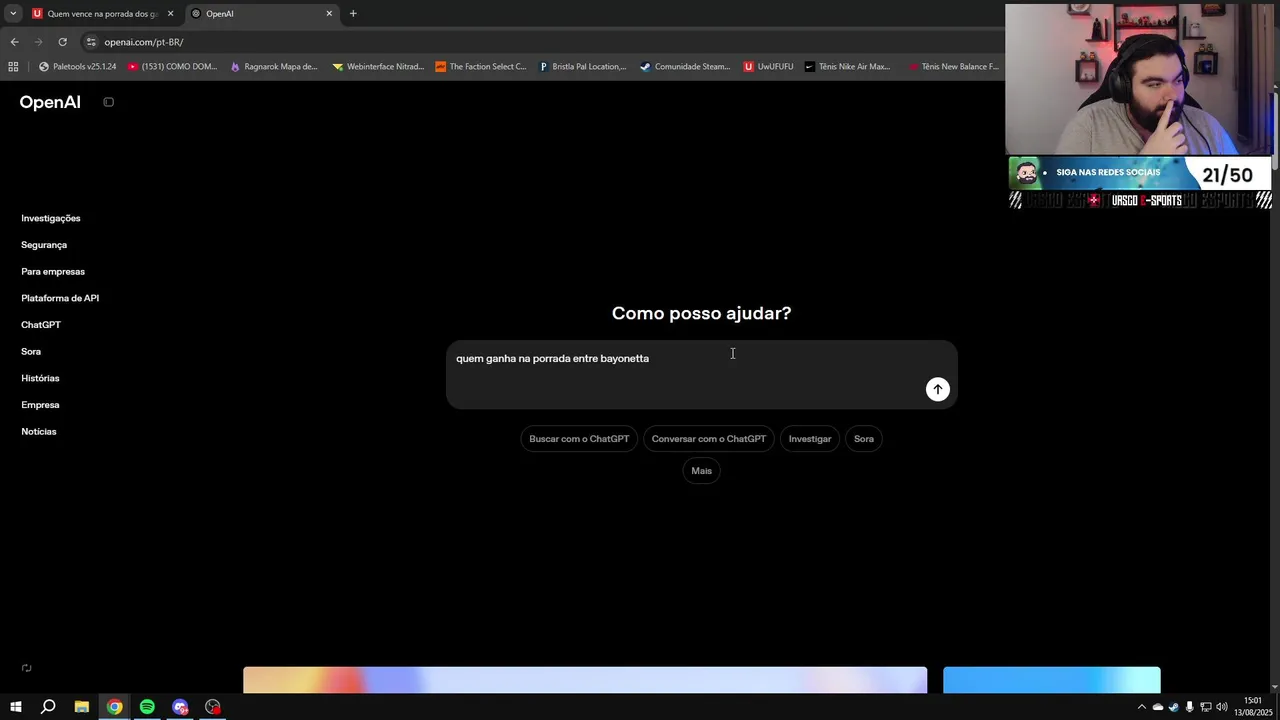Click the icon at the sidebar bottom-left

(27, 668)
